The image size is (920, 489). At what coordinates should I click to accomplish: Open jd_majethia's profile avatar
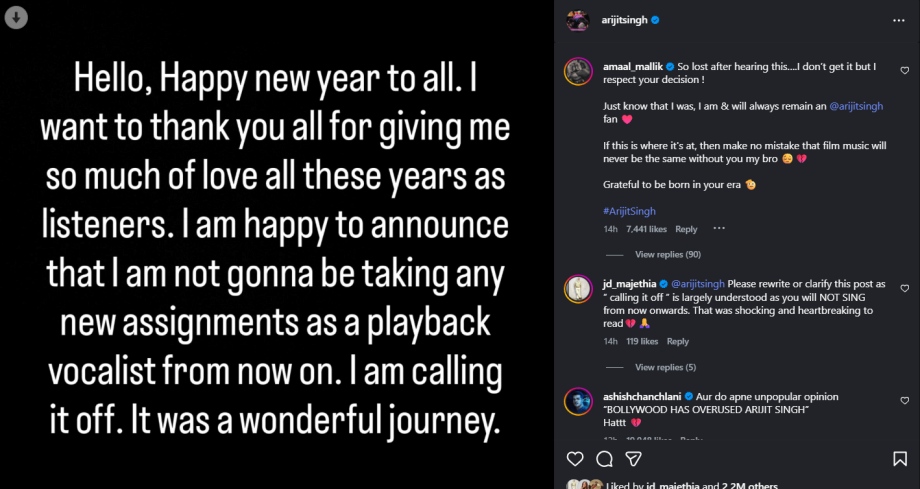[x=578, y=288]
